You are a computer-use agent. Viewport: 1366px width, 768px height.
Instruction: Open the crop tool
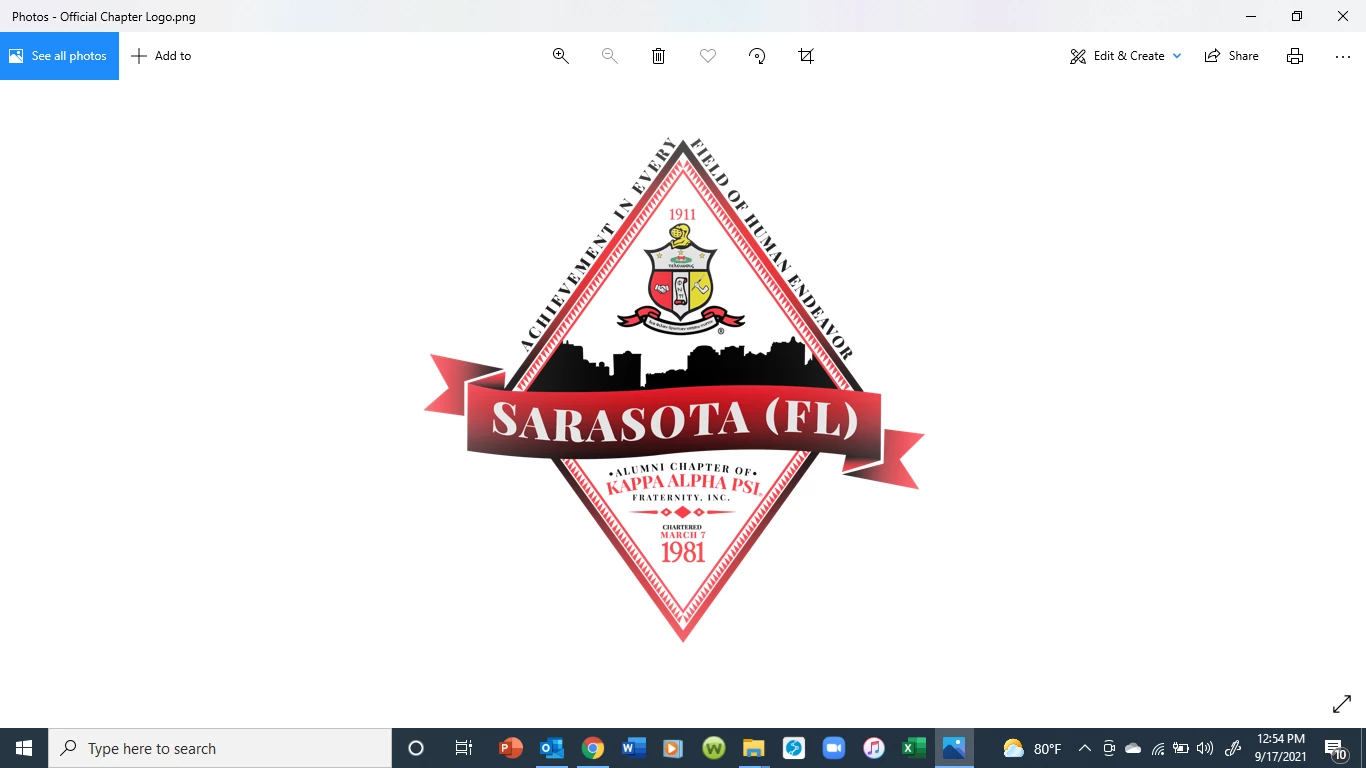pyautogui.click(x=806, y=56)
